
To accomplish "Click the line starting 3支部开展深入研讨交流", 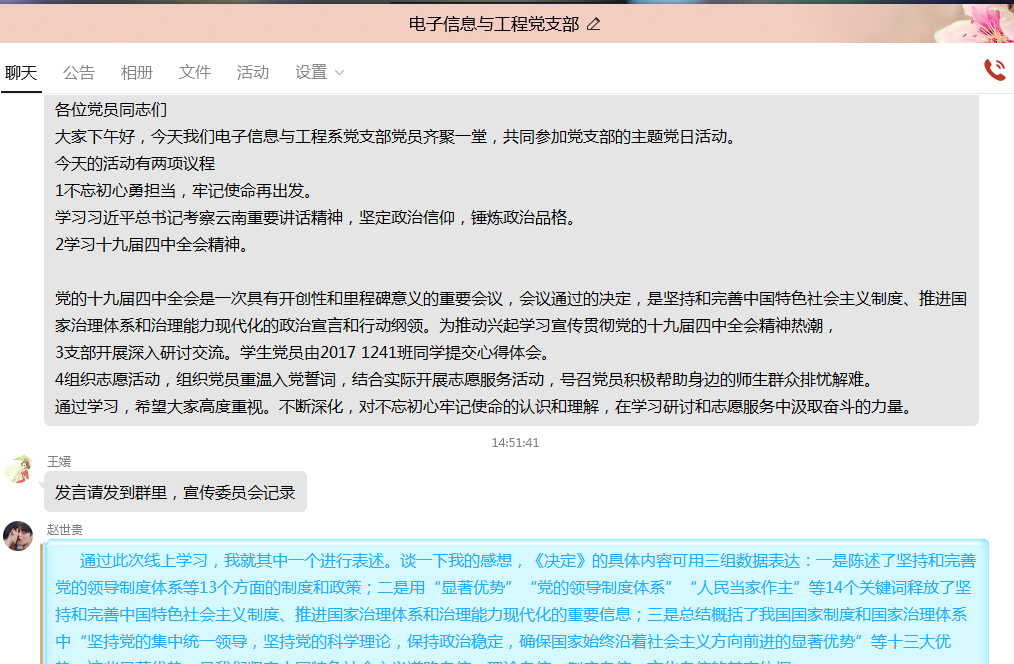I will (305, 353).
